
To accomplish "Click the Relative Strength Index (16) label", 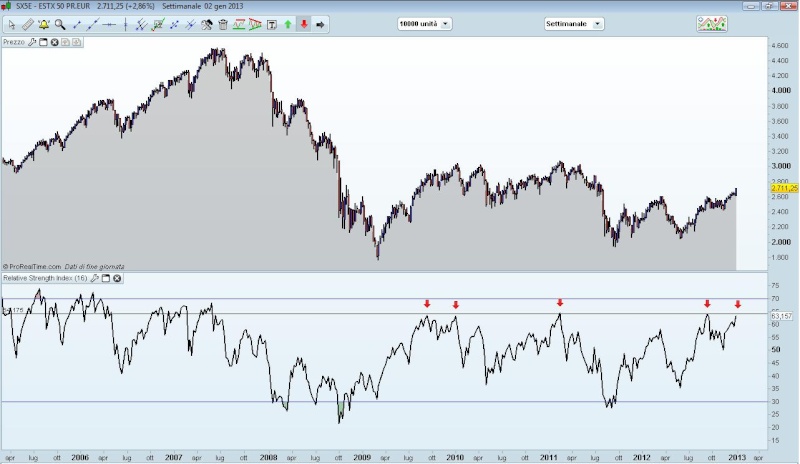I will [45, 278].
